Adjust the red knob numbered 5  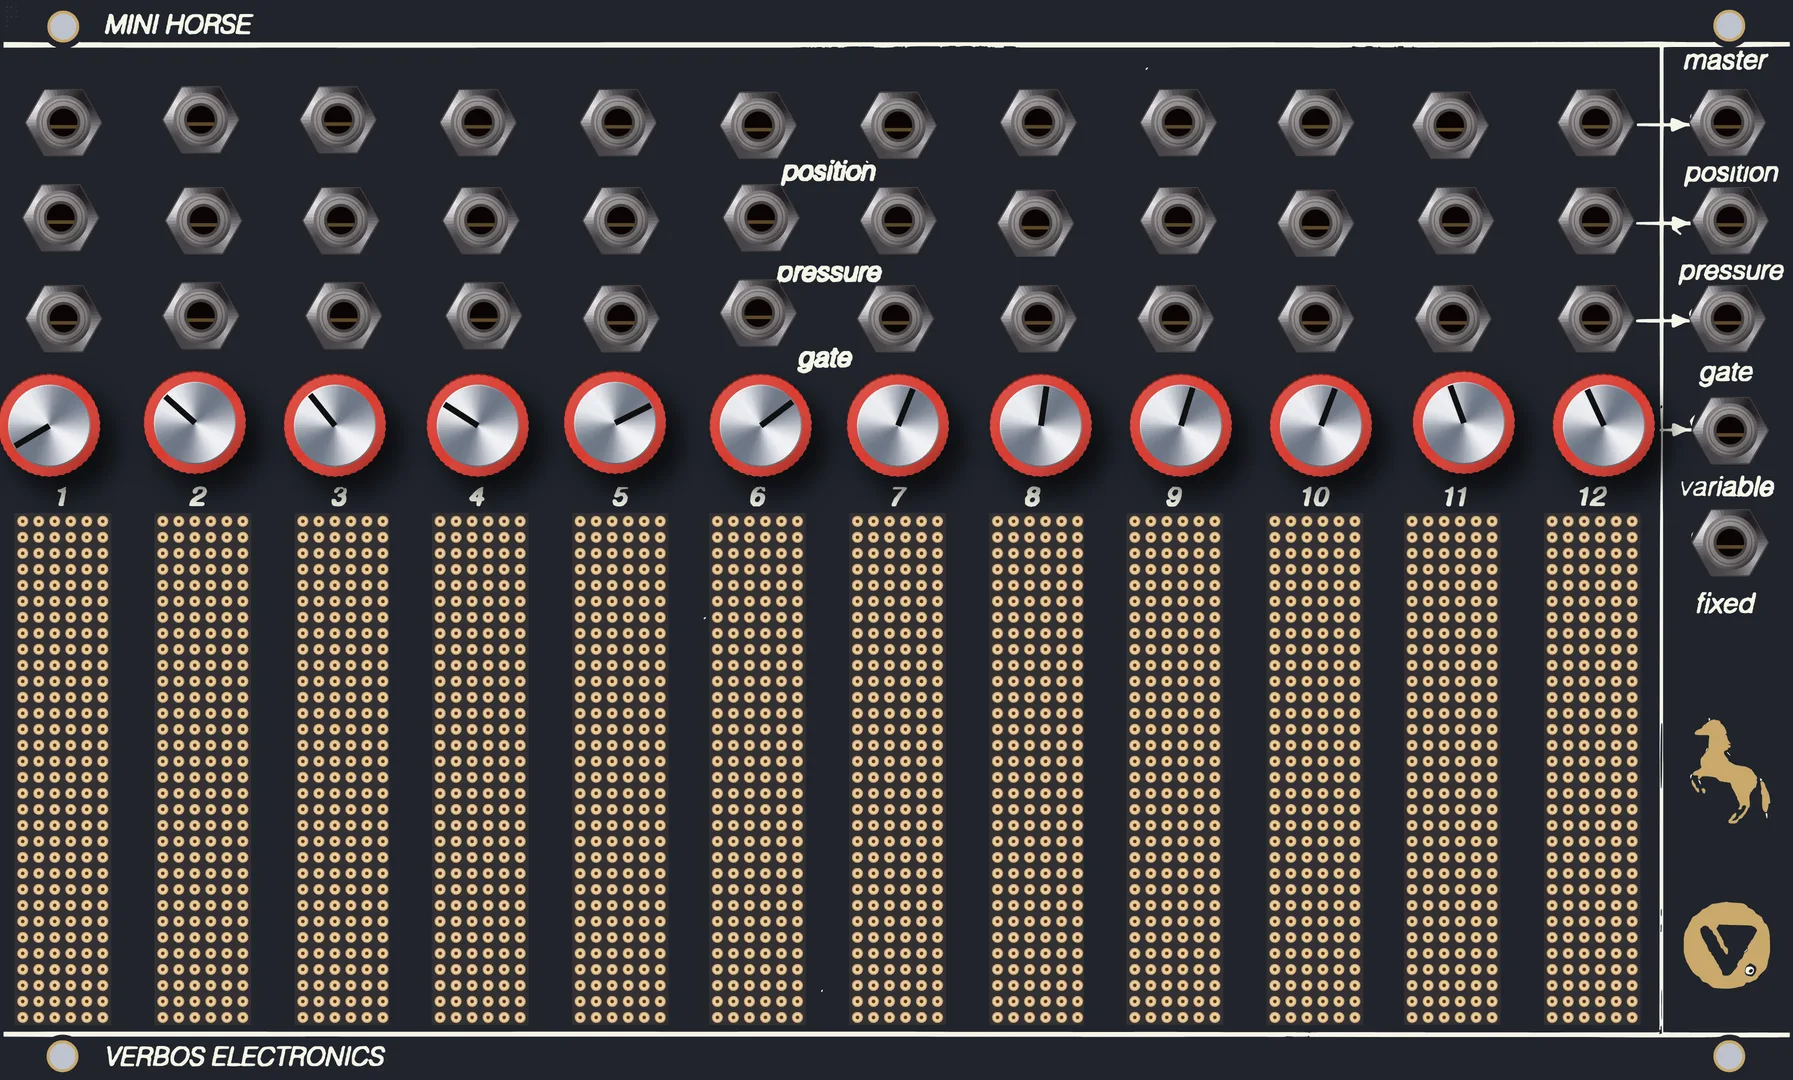coord(615,423)
